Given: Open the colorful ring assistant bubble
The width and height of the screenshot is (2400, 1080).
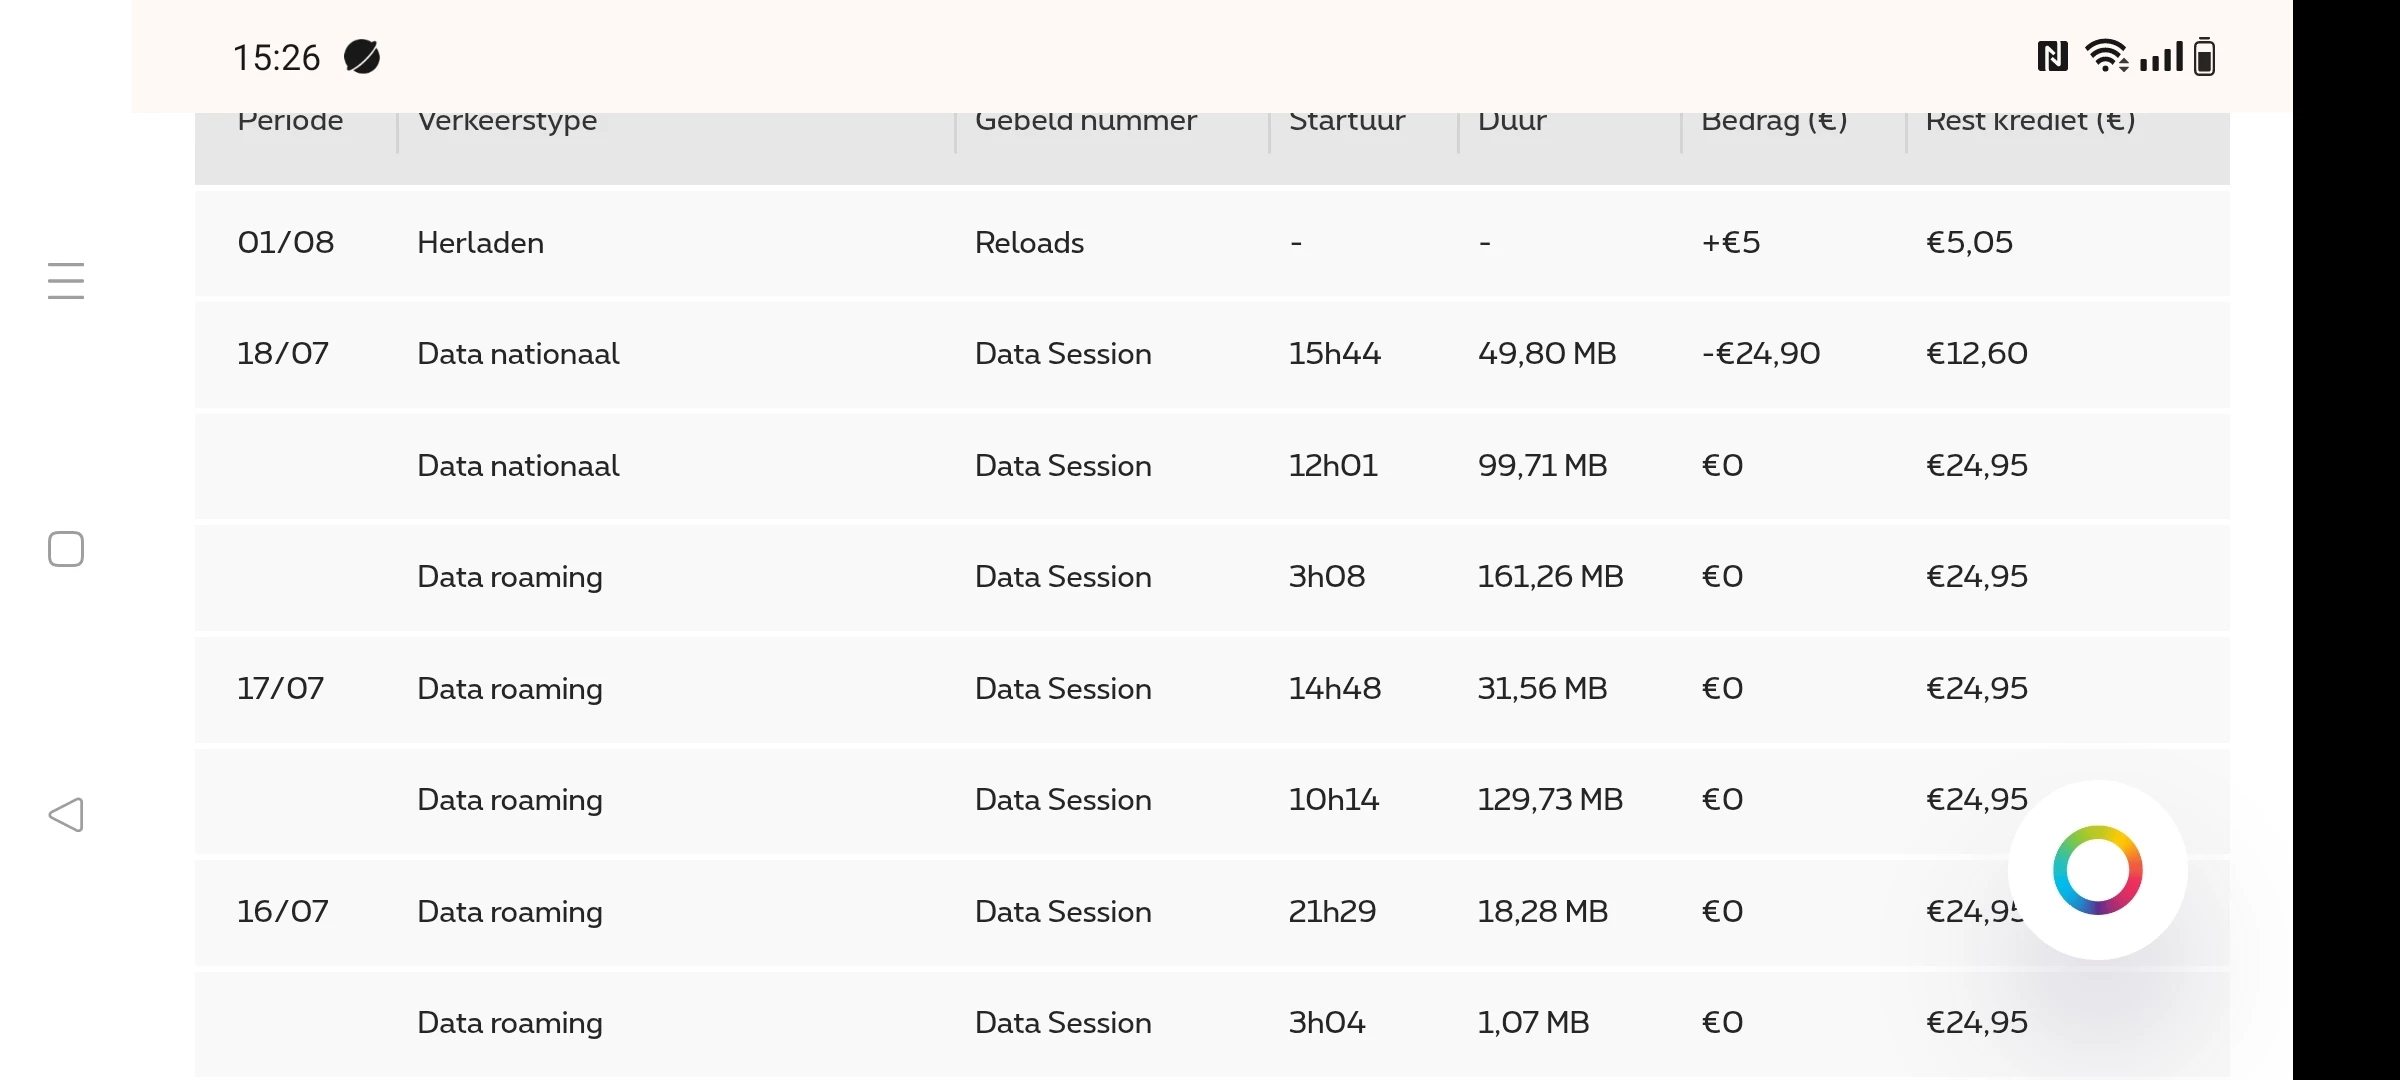Looking at the screenshot, I should pyautogui.click(x=2097, y=870).
